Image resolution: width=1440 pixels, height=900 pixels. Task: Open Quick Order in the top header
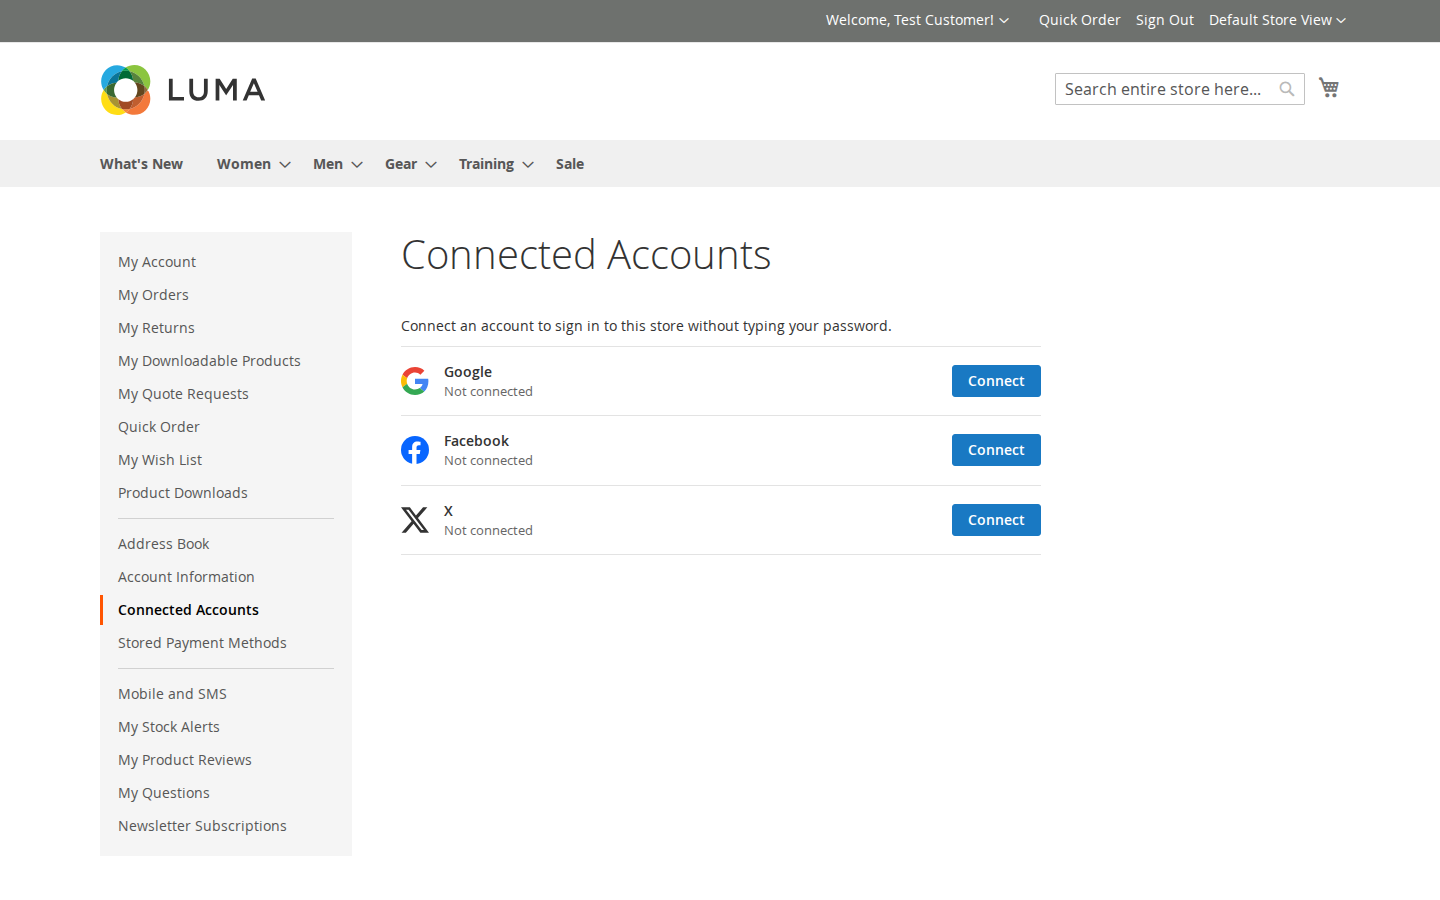click(x=1079, y=20)
